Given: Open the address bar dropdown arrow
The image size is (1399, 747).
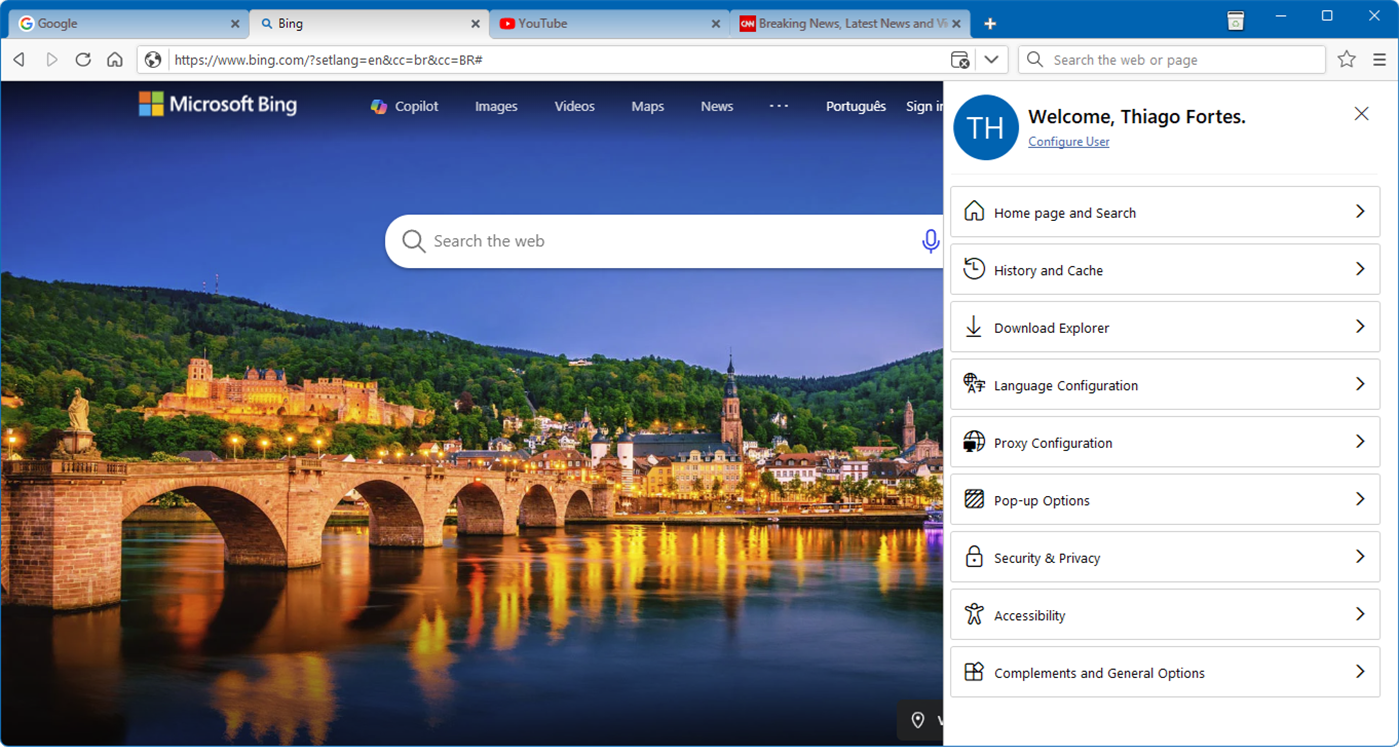Looking at the screenshot, I should tap(991, 59).
